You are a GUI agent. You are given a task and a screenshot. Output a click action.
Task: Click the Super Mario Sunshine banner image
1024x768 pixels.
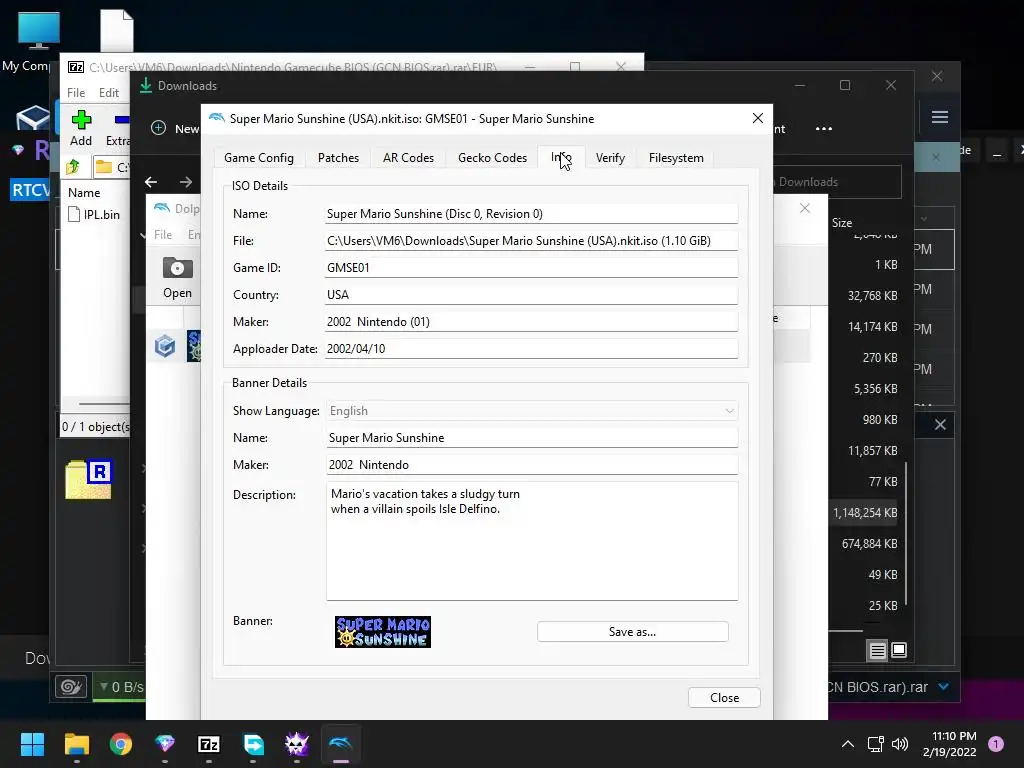click(383, 632)
